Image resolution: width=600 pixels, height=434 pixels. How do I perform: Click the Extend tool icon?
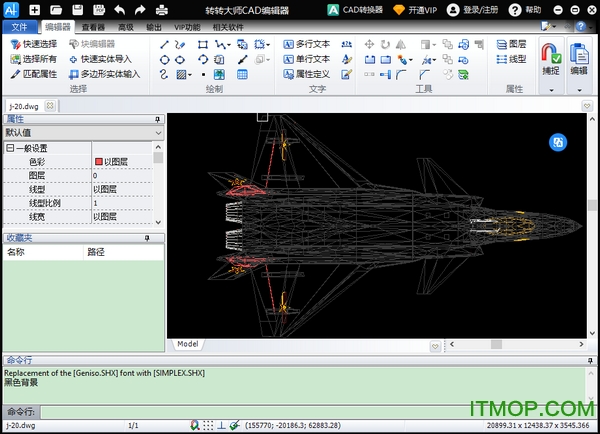(x=385, y=74)
